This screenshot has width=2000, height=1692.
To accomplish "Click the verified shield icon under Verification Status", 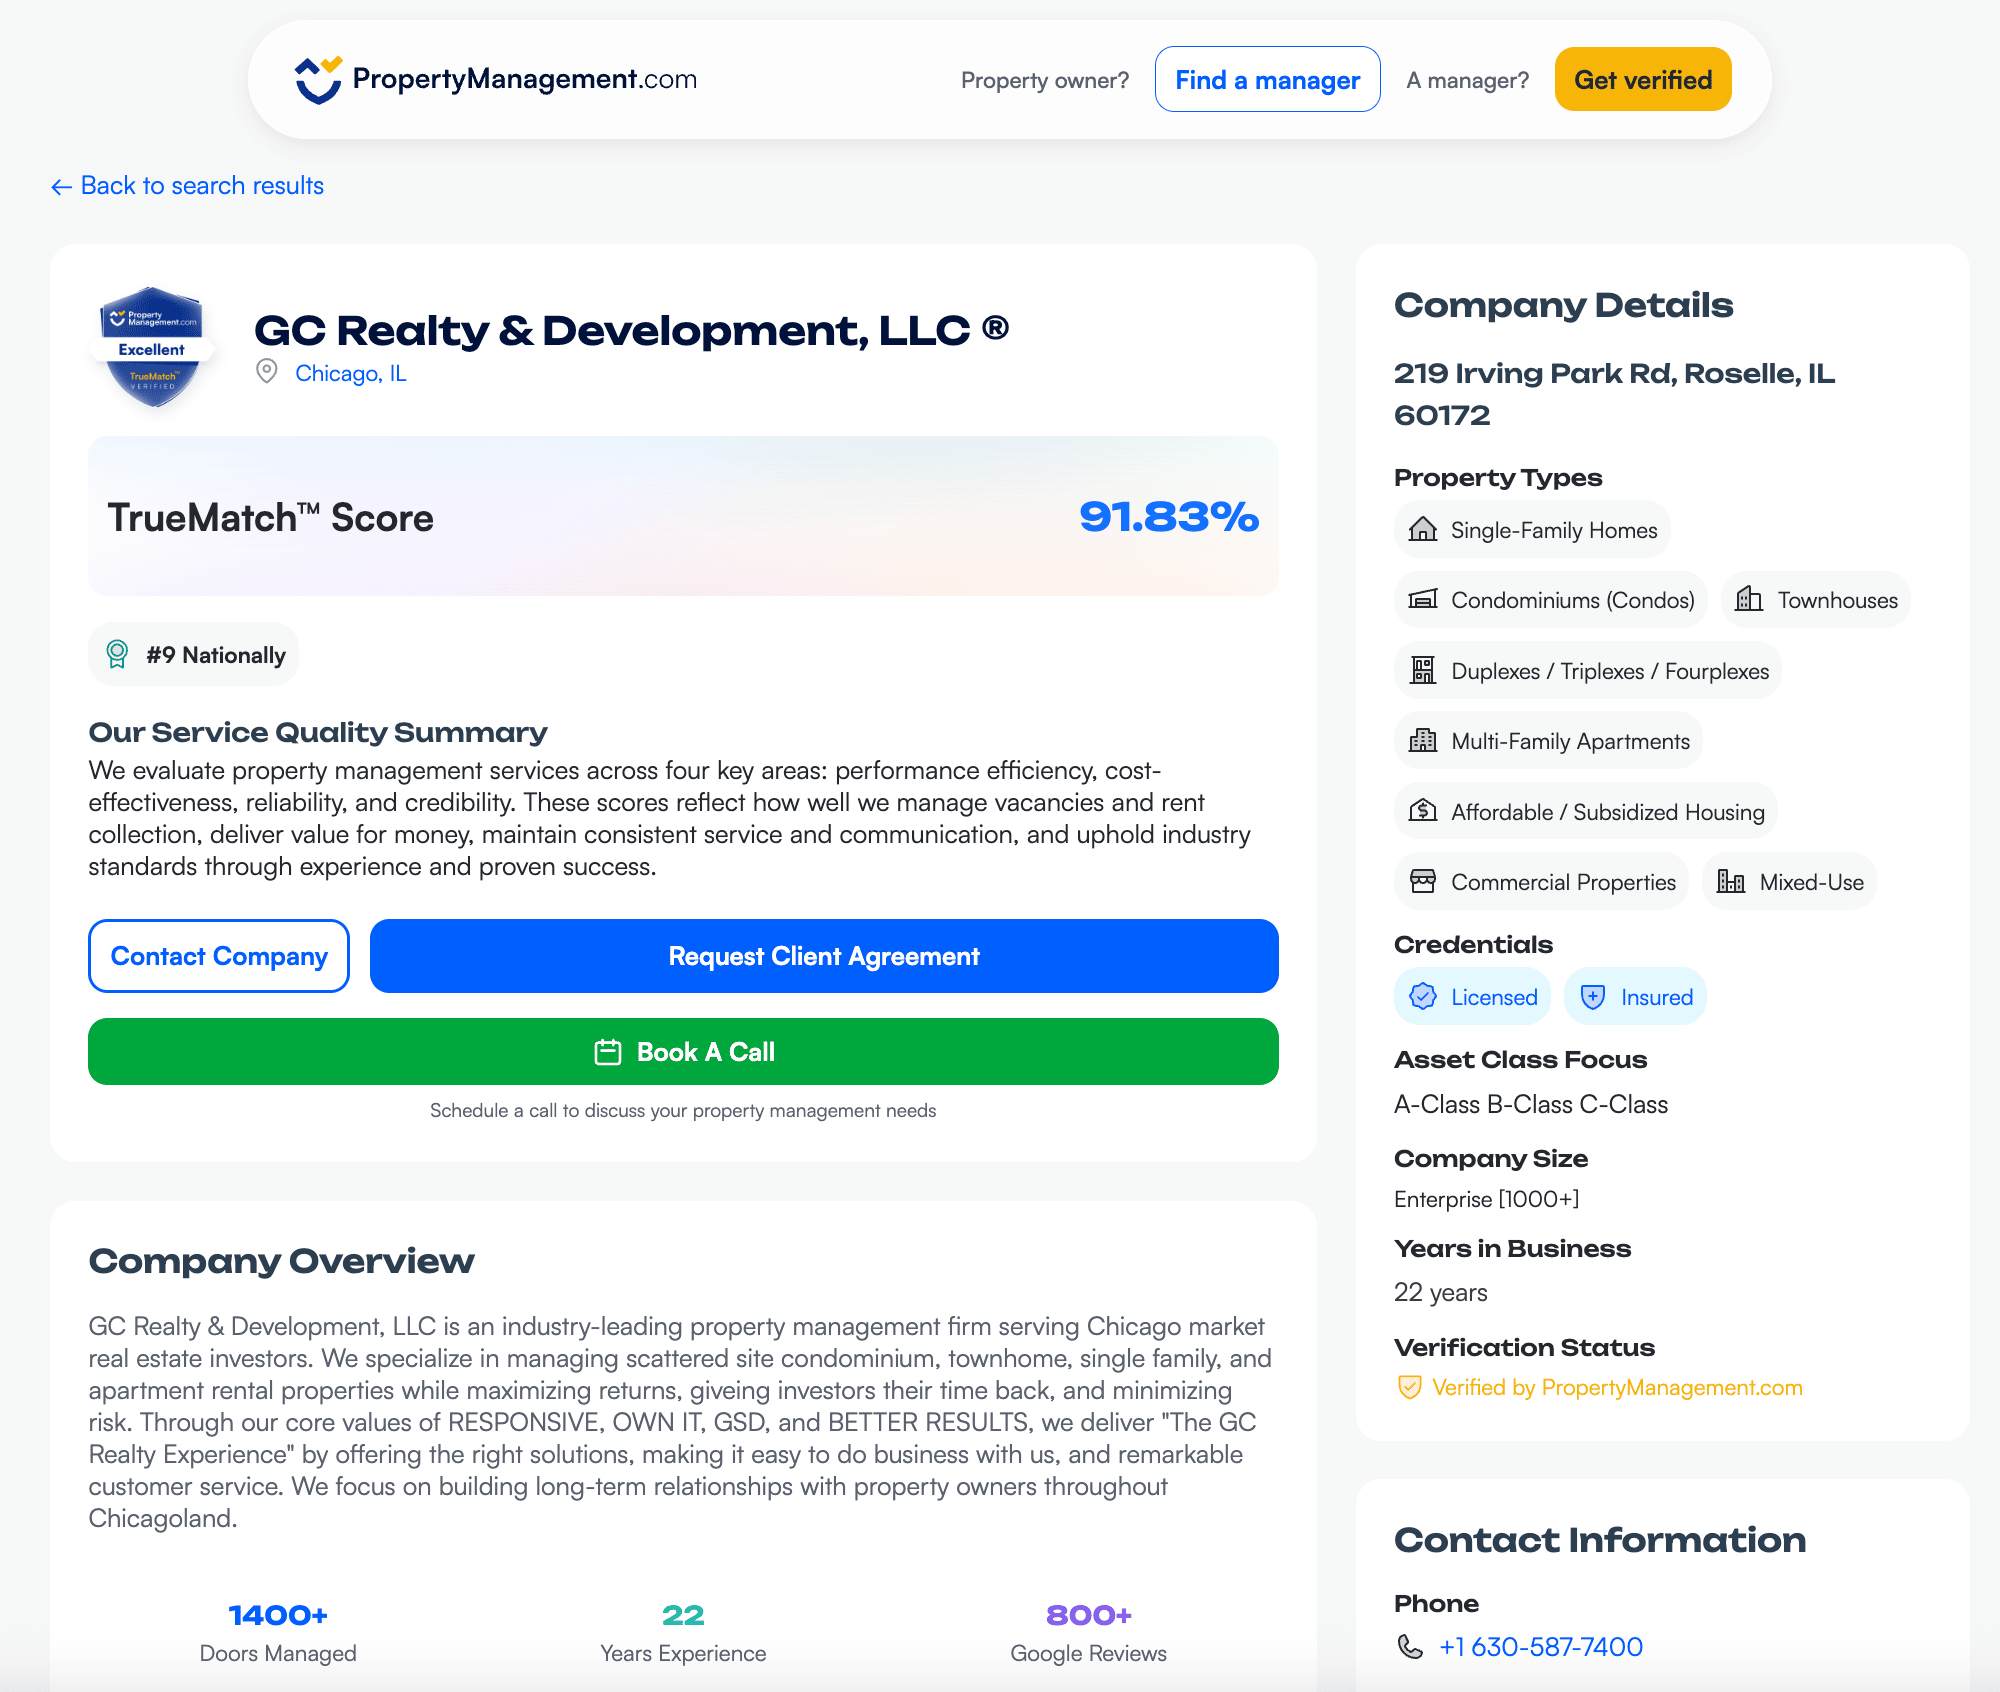I will coord(1409,1388).
